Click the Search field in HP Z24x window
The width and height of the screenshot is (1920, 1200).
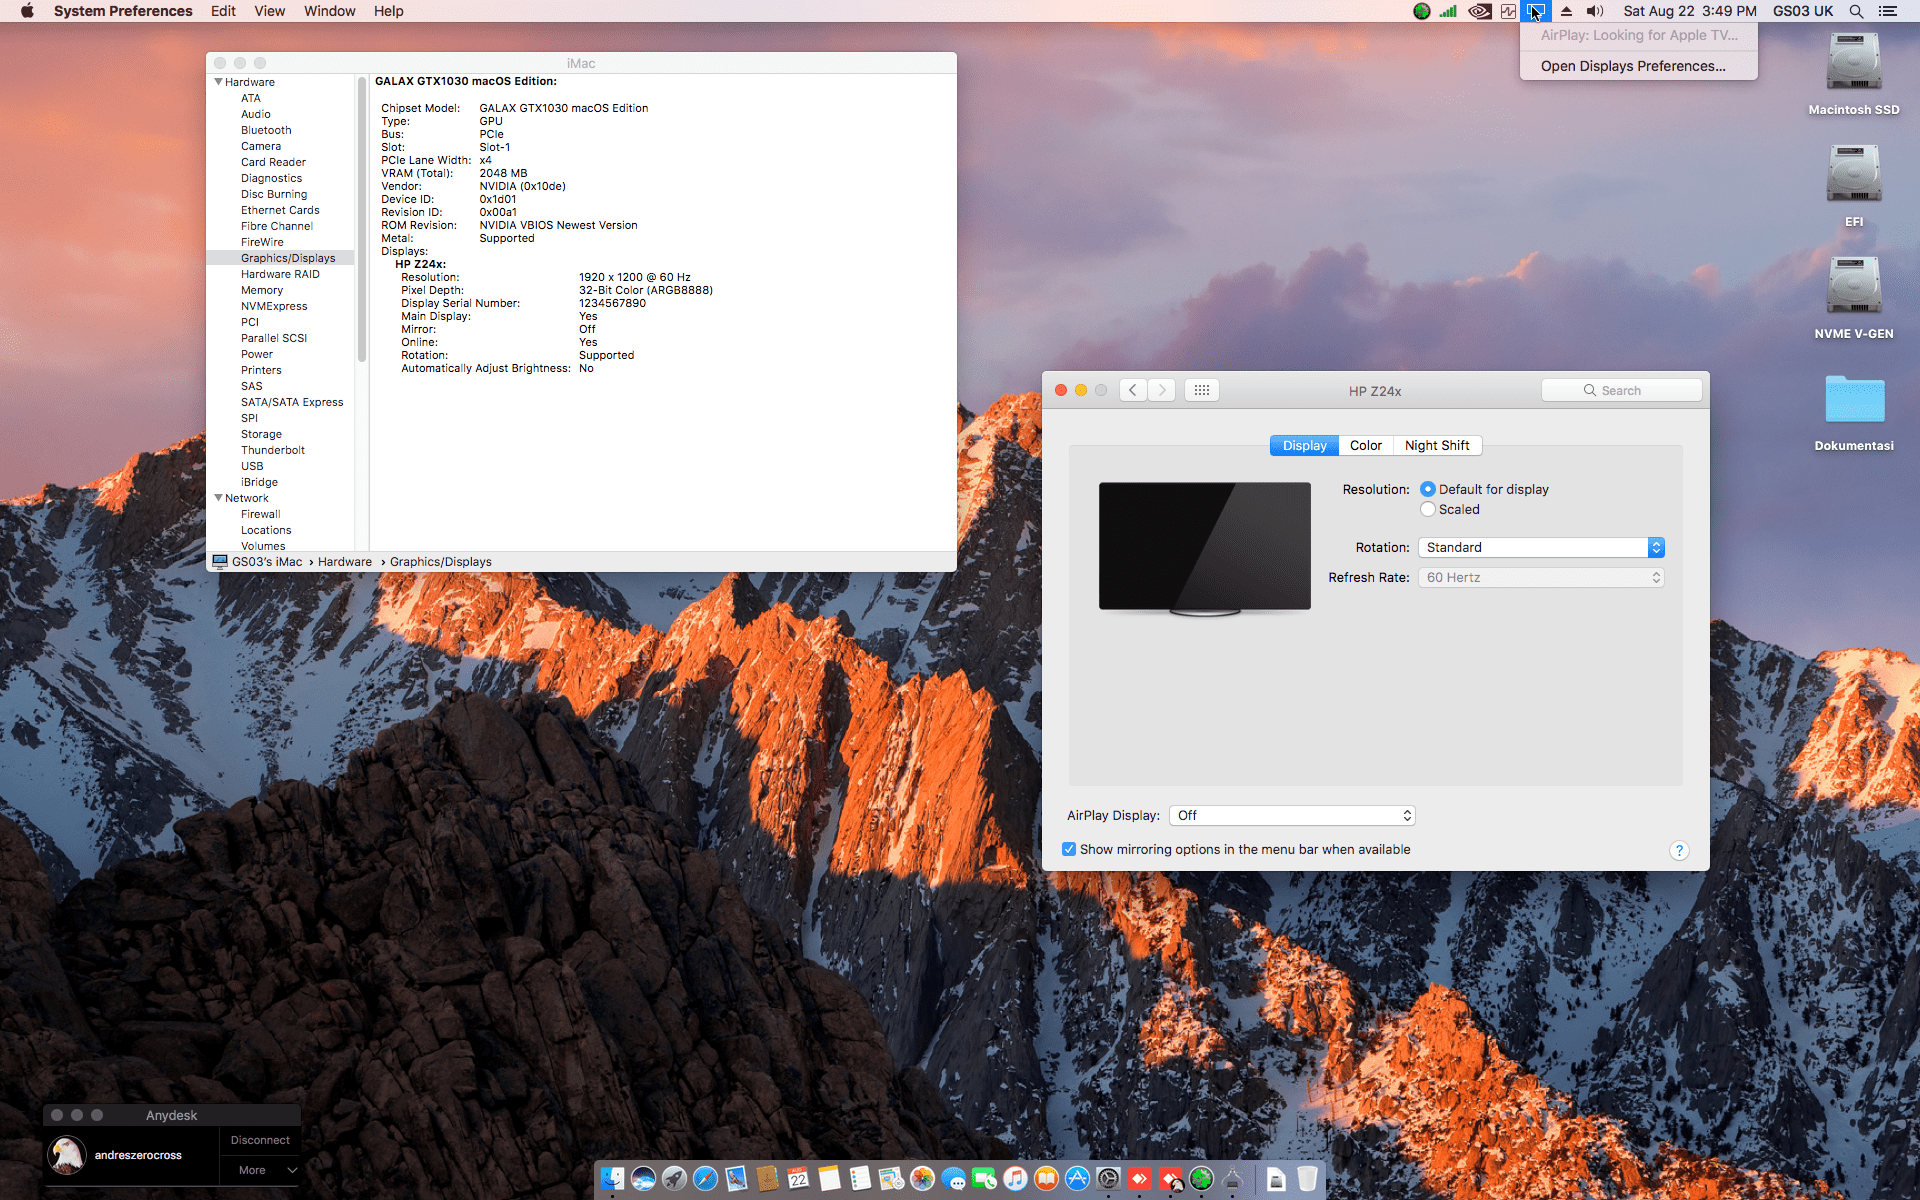[1622, 391]
